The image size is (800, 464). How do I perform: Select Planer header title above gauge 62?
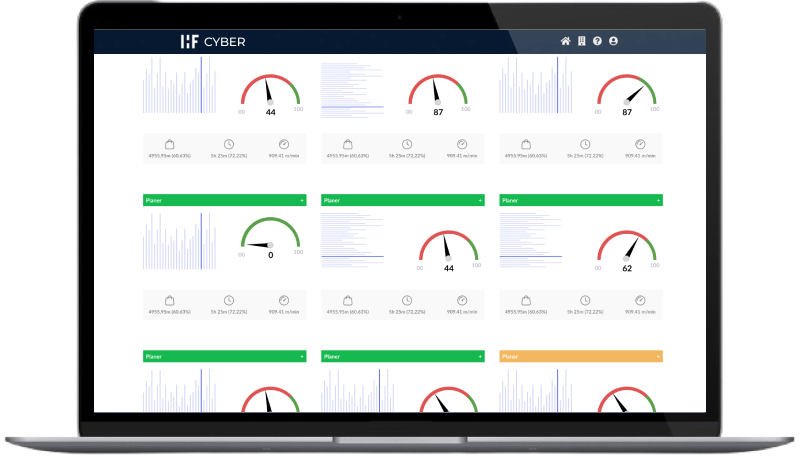click(510, 201)
